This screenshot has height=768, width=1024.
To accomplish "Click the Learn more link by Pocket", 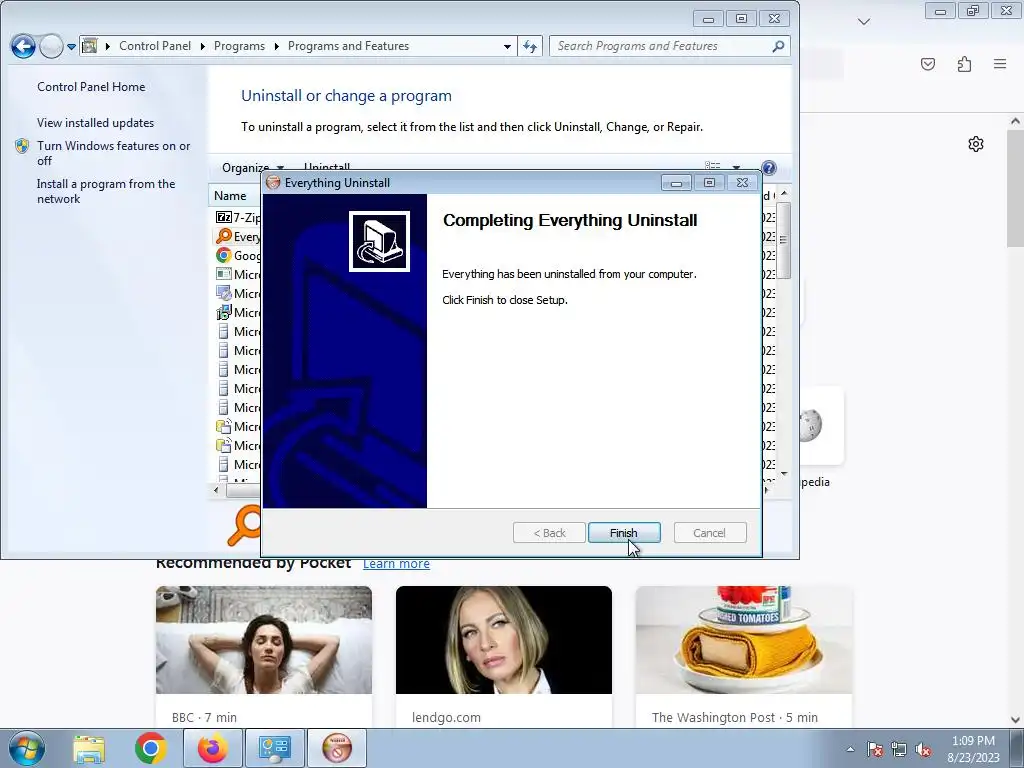I will tap(396, 564).
